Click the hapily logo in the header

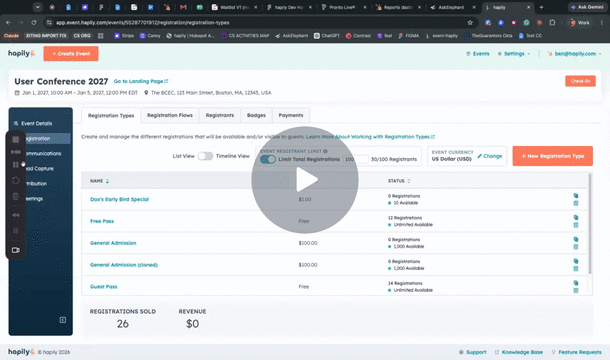tap(21, 53)
